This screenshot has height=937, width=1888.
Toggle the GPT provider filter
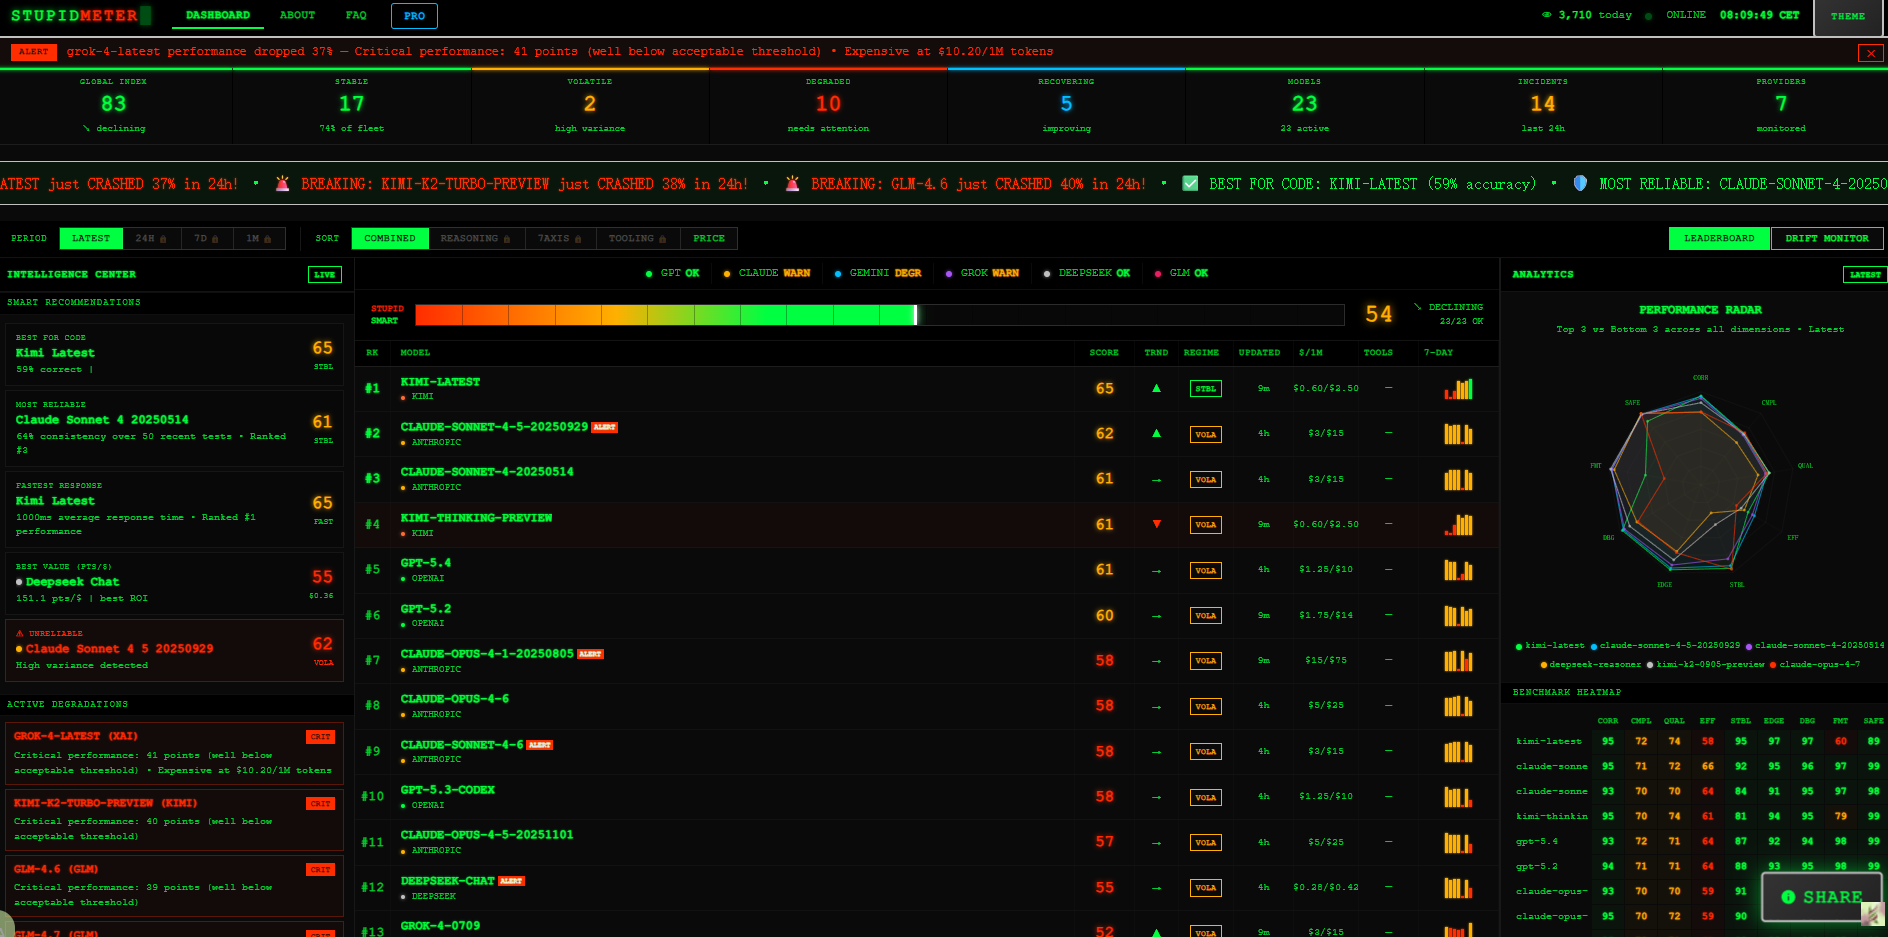(x=673, y=273)
